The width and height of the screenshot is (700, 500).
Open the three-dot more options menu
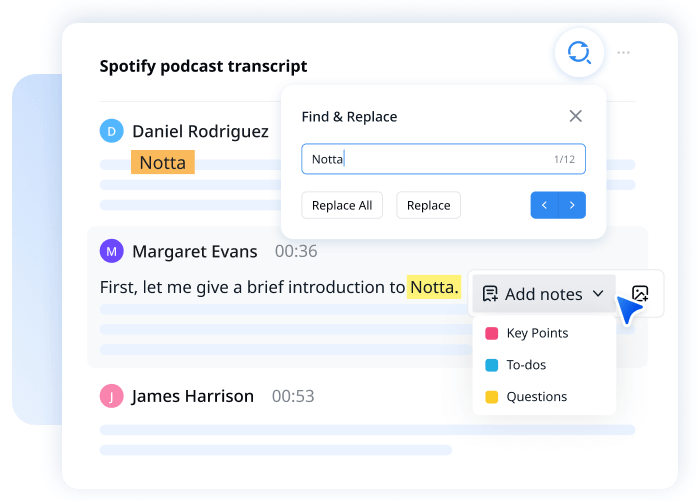(x=623, y=53)
